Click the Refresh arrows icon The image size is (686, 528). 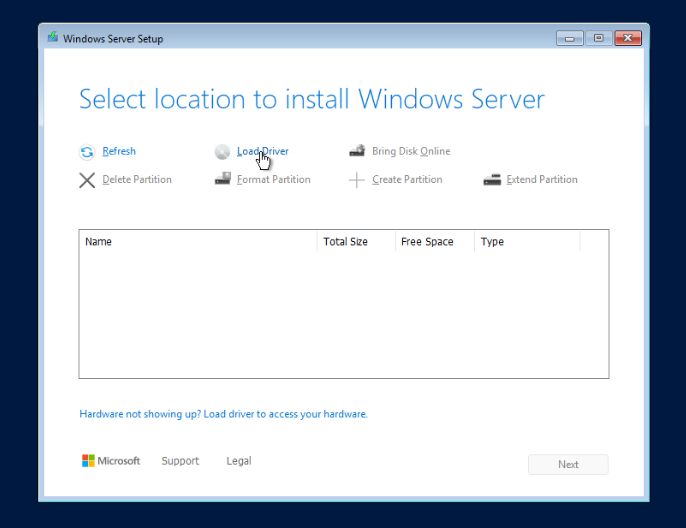(87, 152)
